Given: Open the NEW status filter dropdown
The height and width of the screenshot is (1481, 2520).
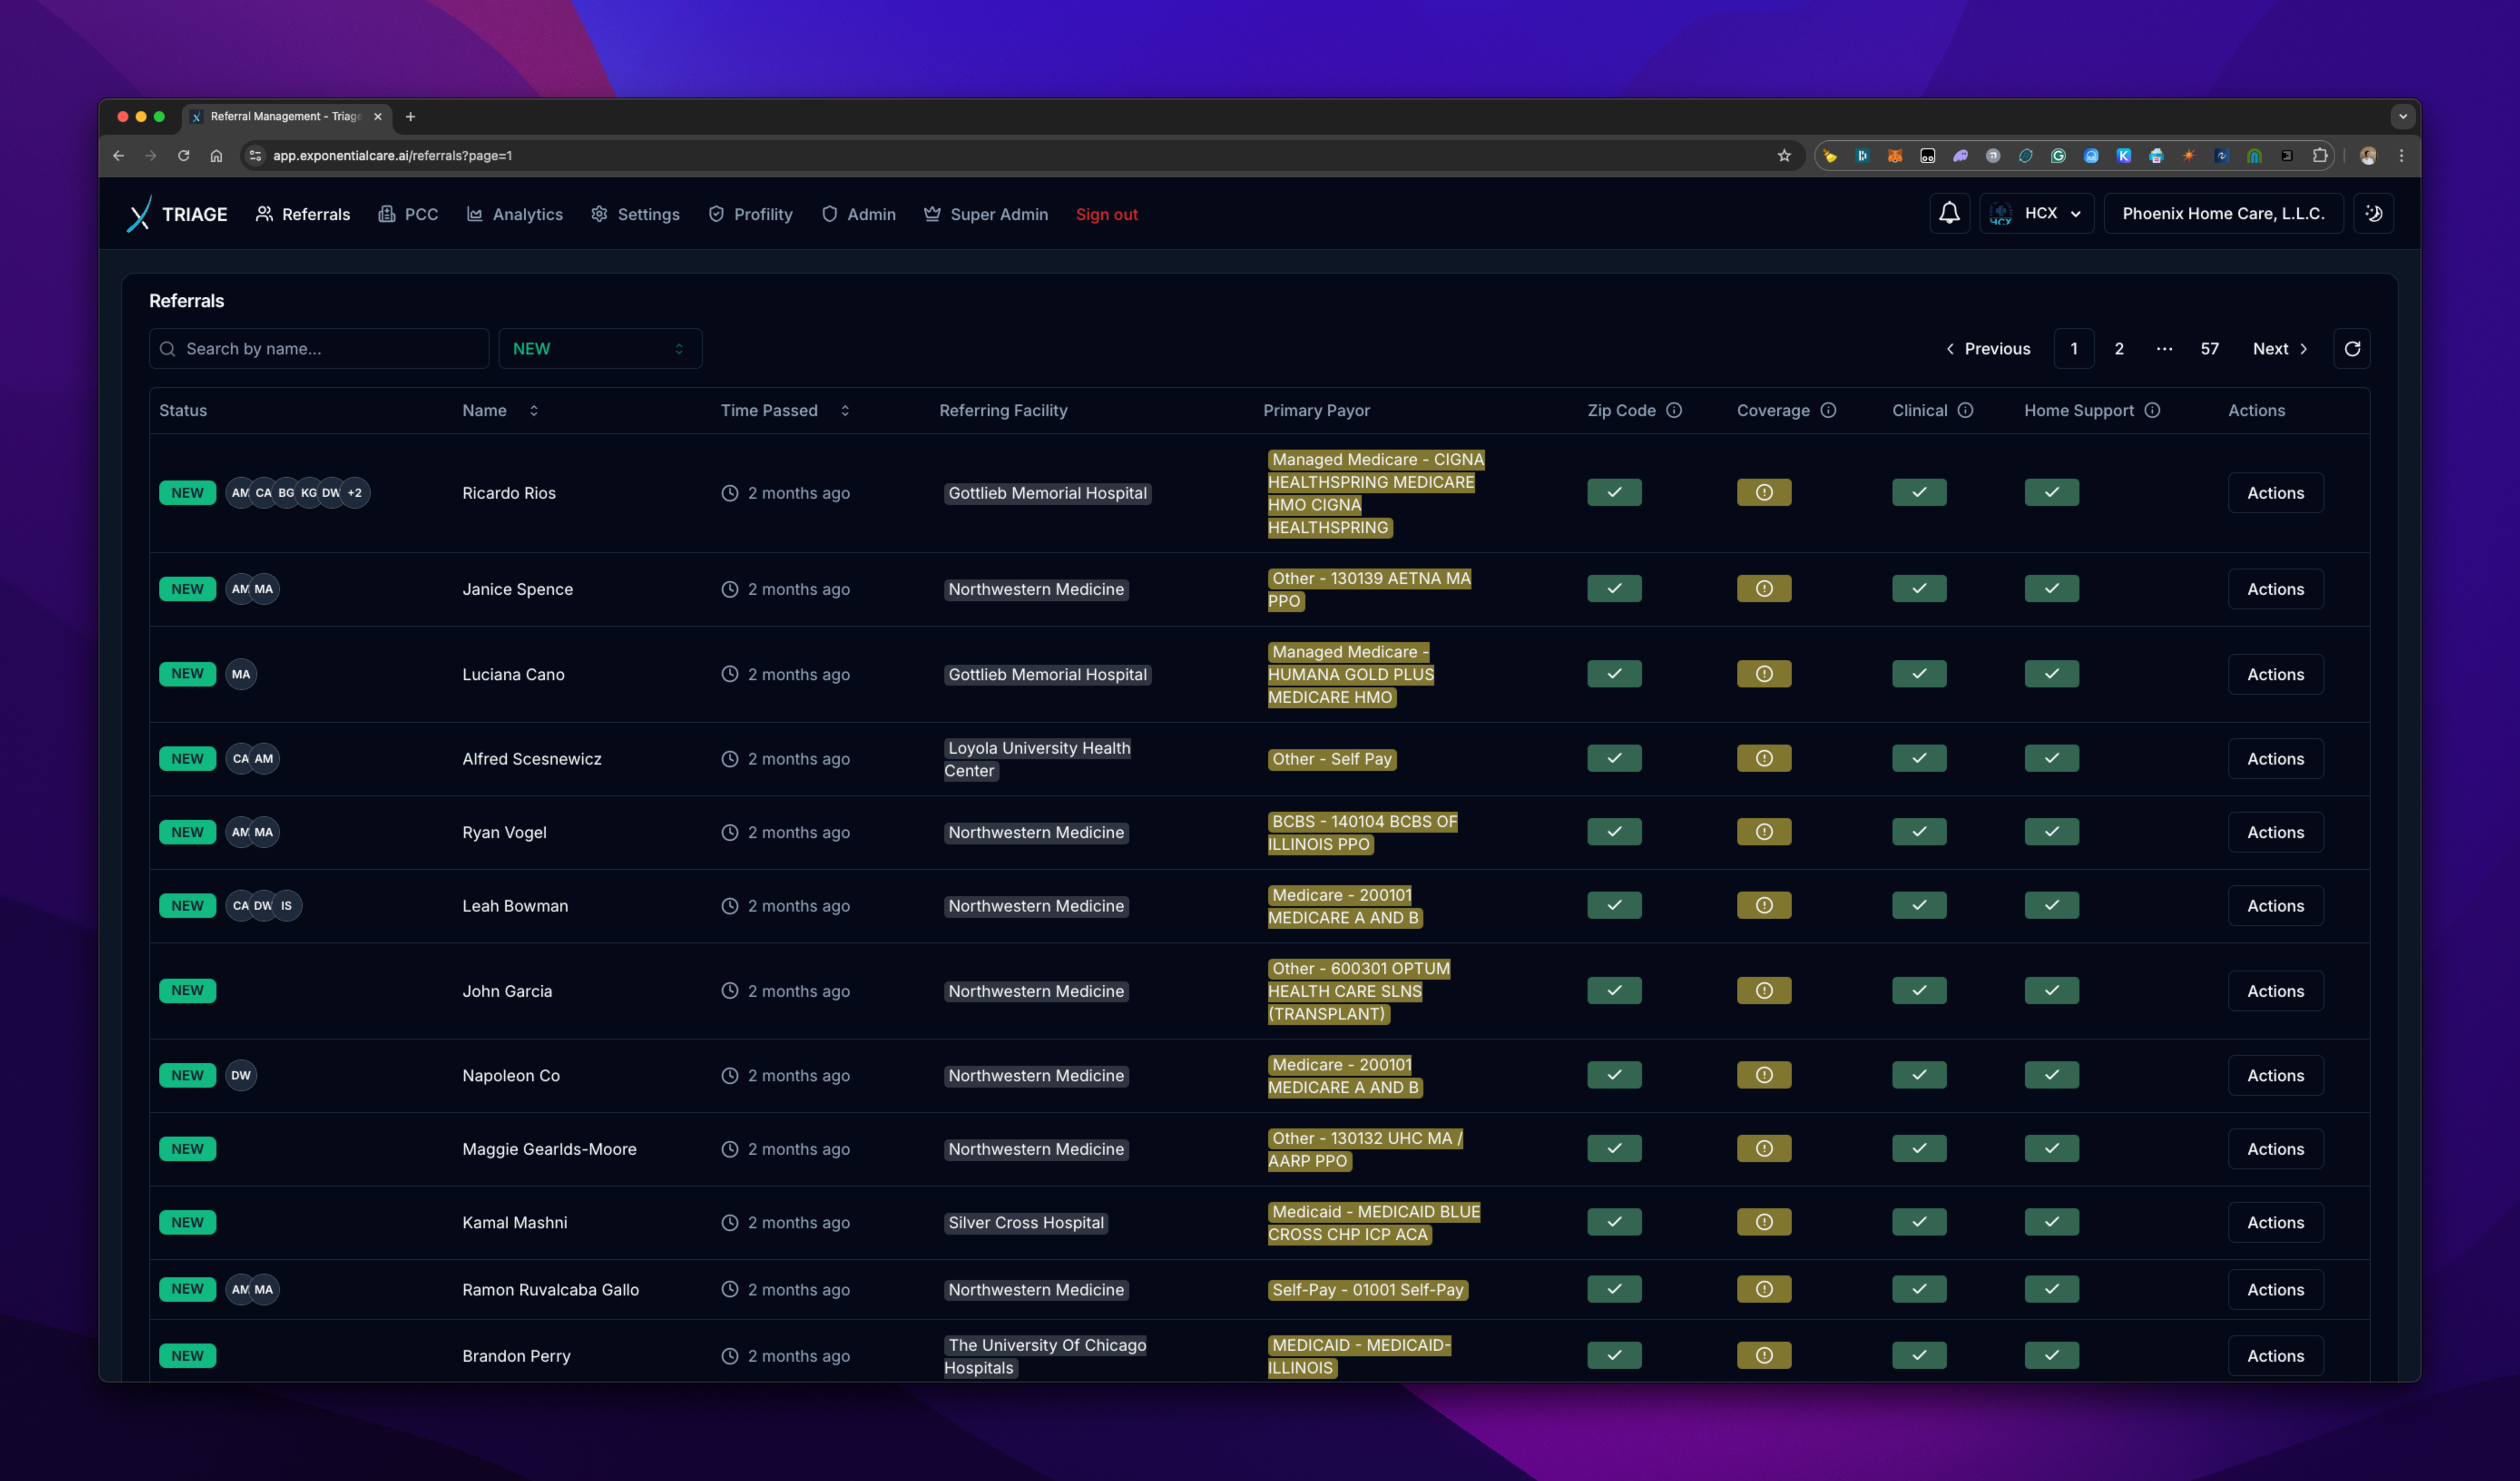Looking at the screenshot, I should 599,348.
